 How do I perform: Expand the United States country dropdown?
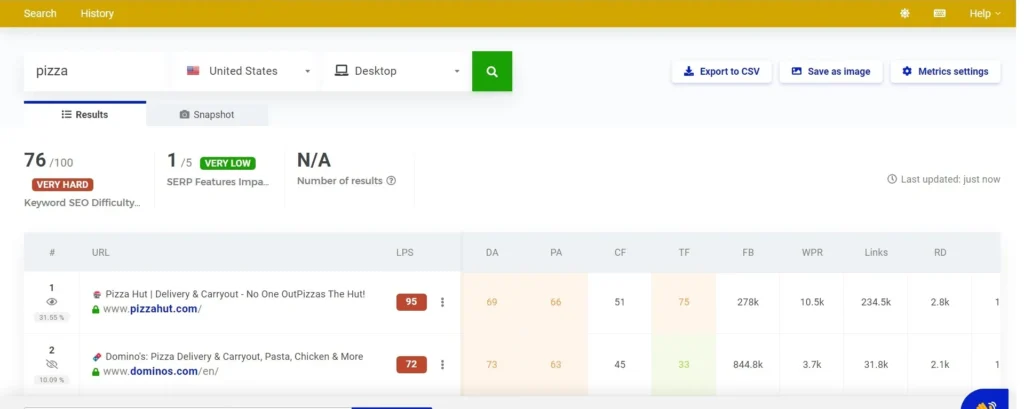[248, 71]
